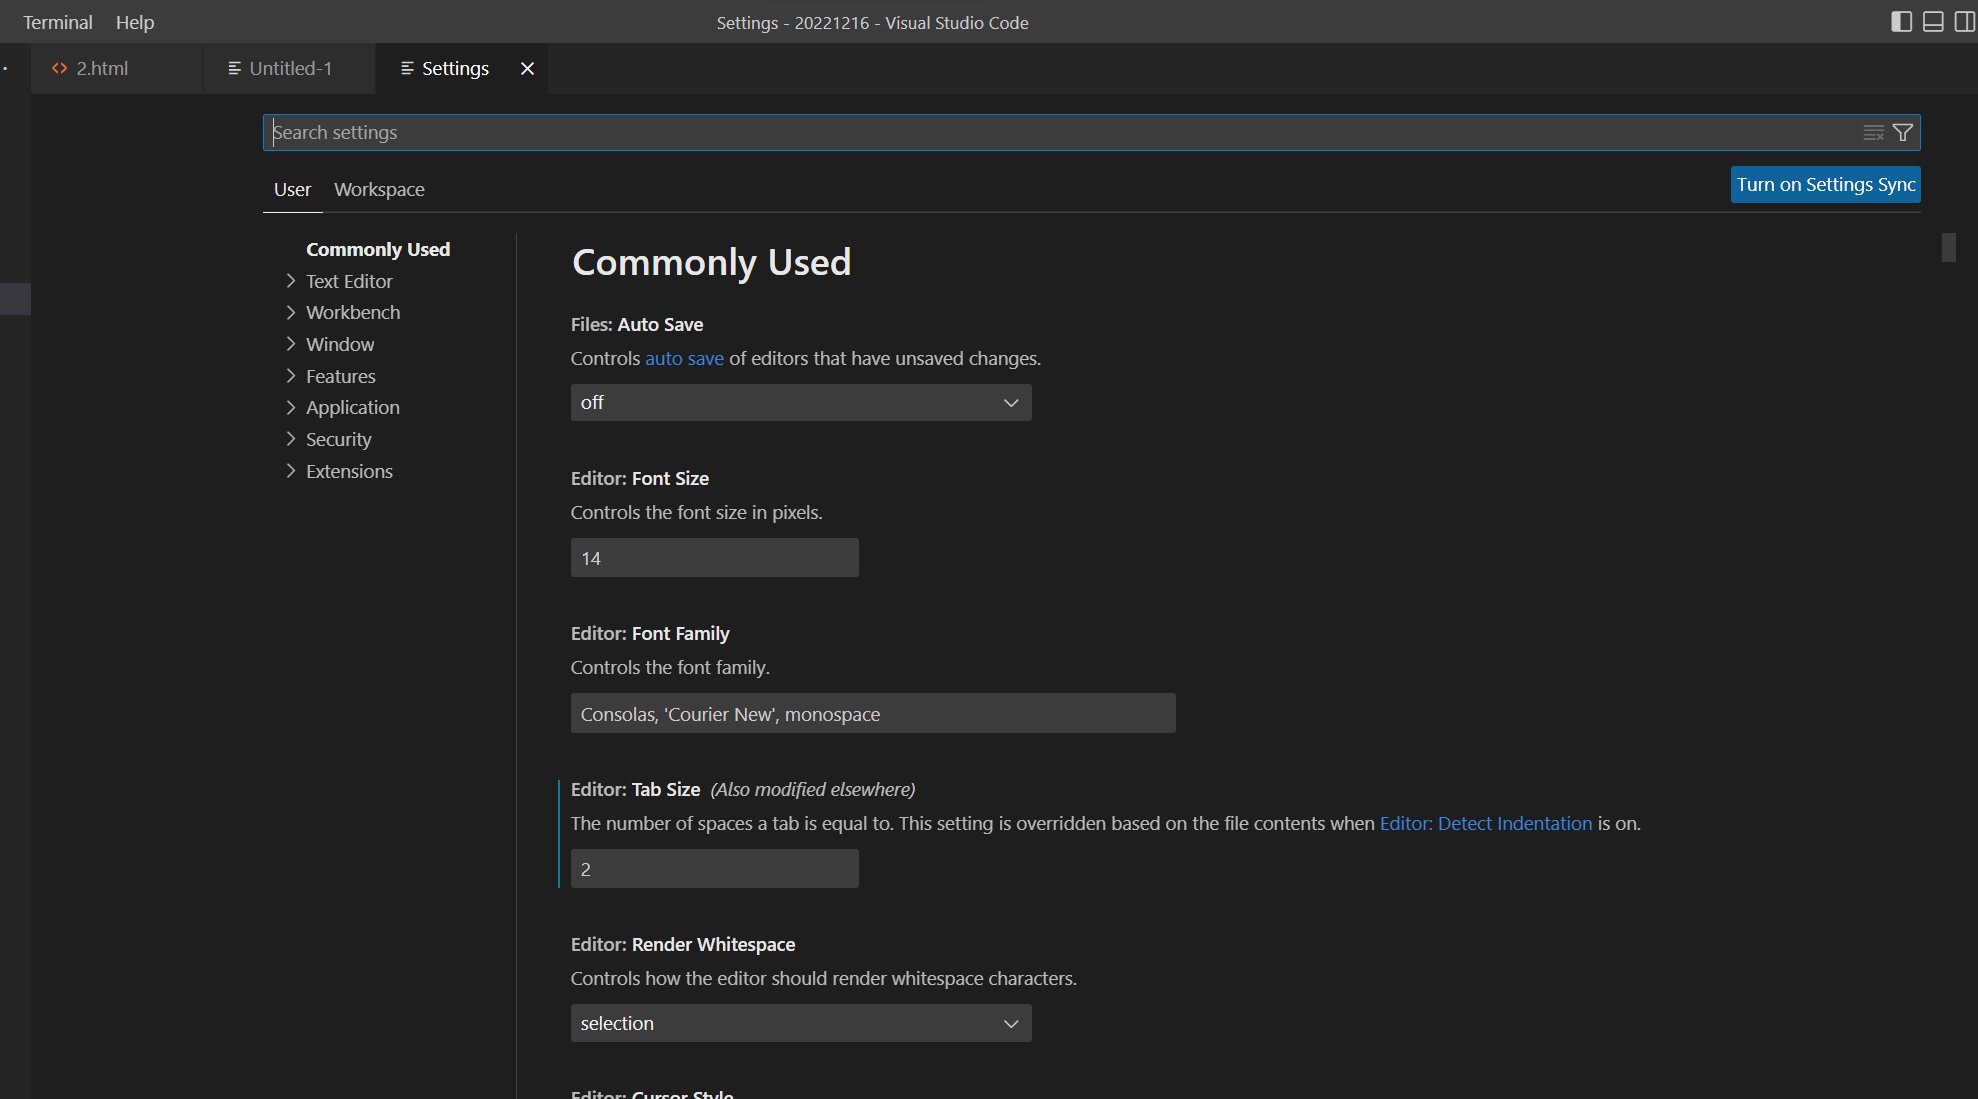Close the Settings tab
Image resolution: width=1978 pixels, height=1099 pixels.
527,68
